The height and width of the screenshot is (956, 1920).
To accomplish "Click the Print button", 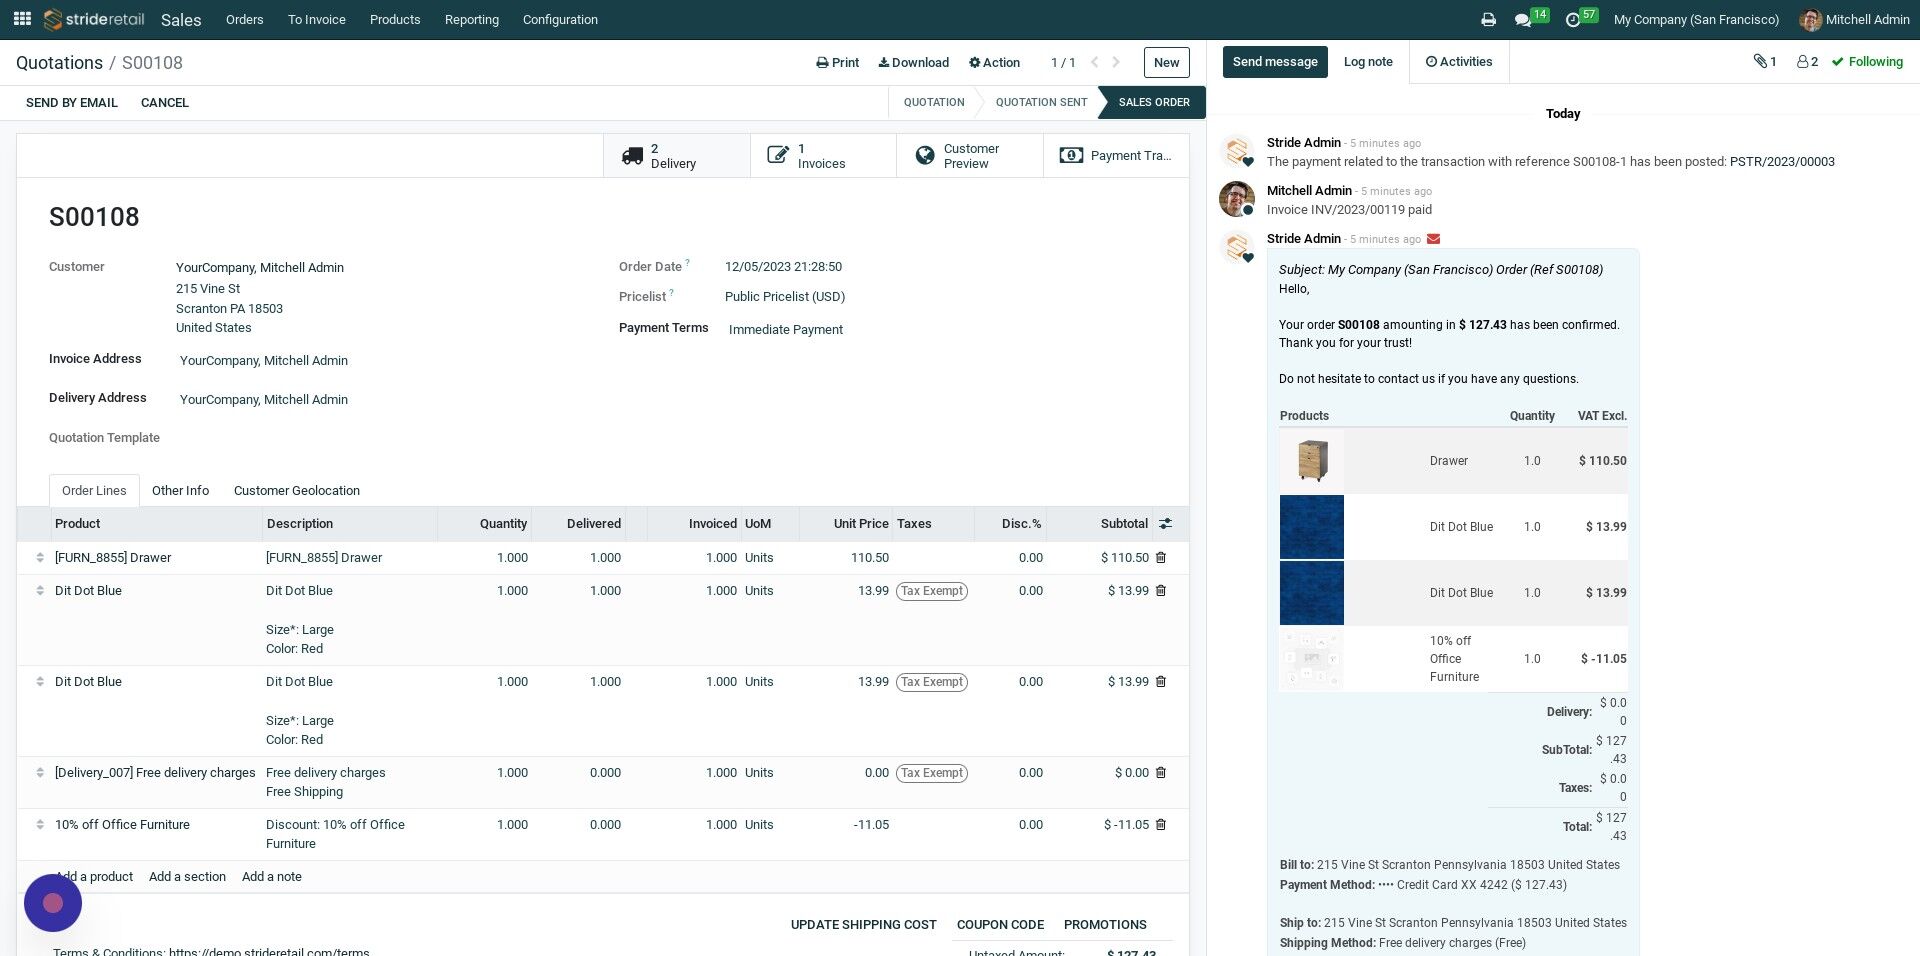I will [x=838, y=62].
